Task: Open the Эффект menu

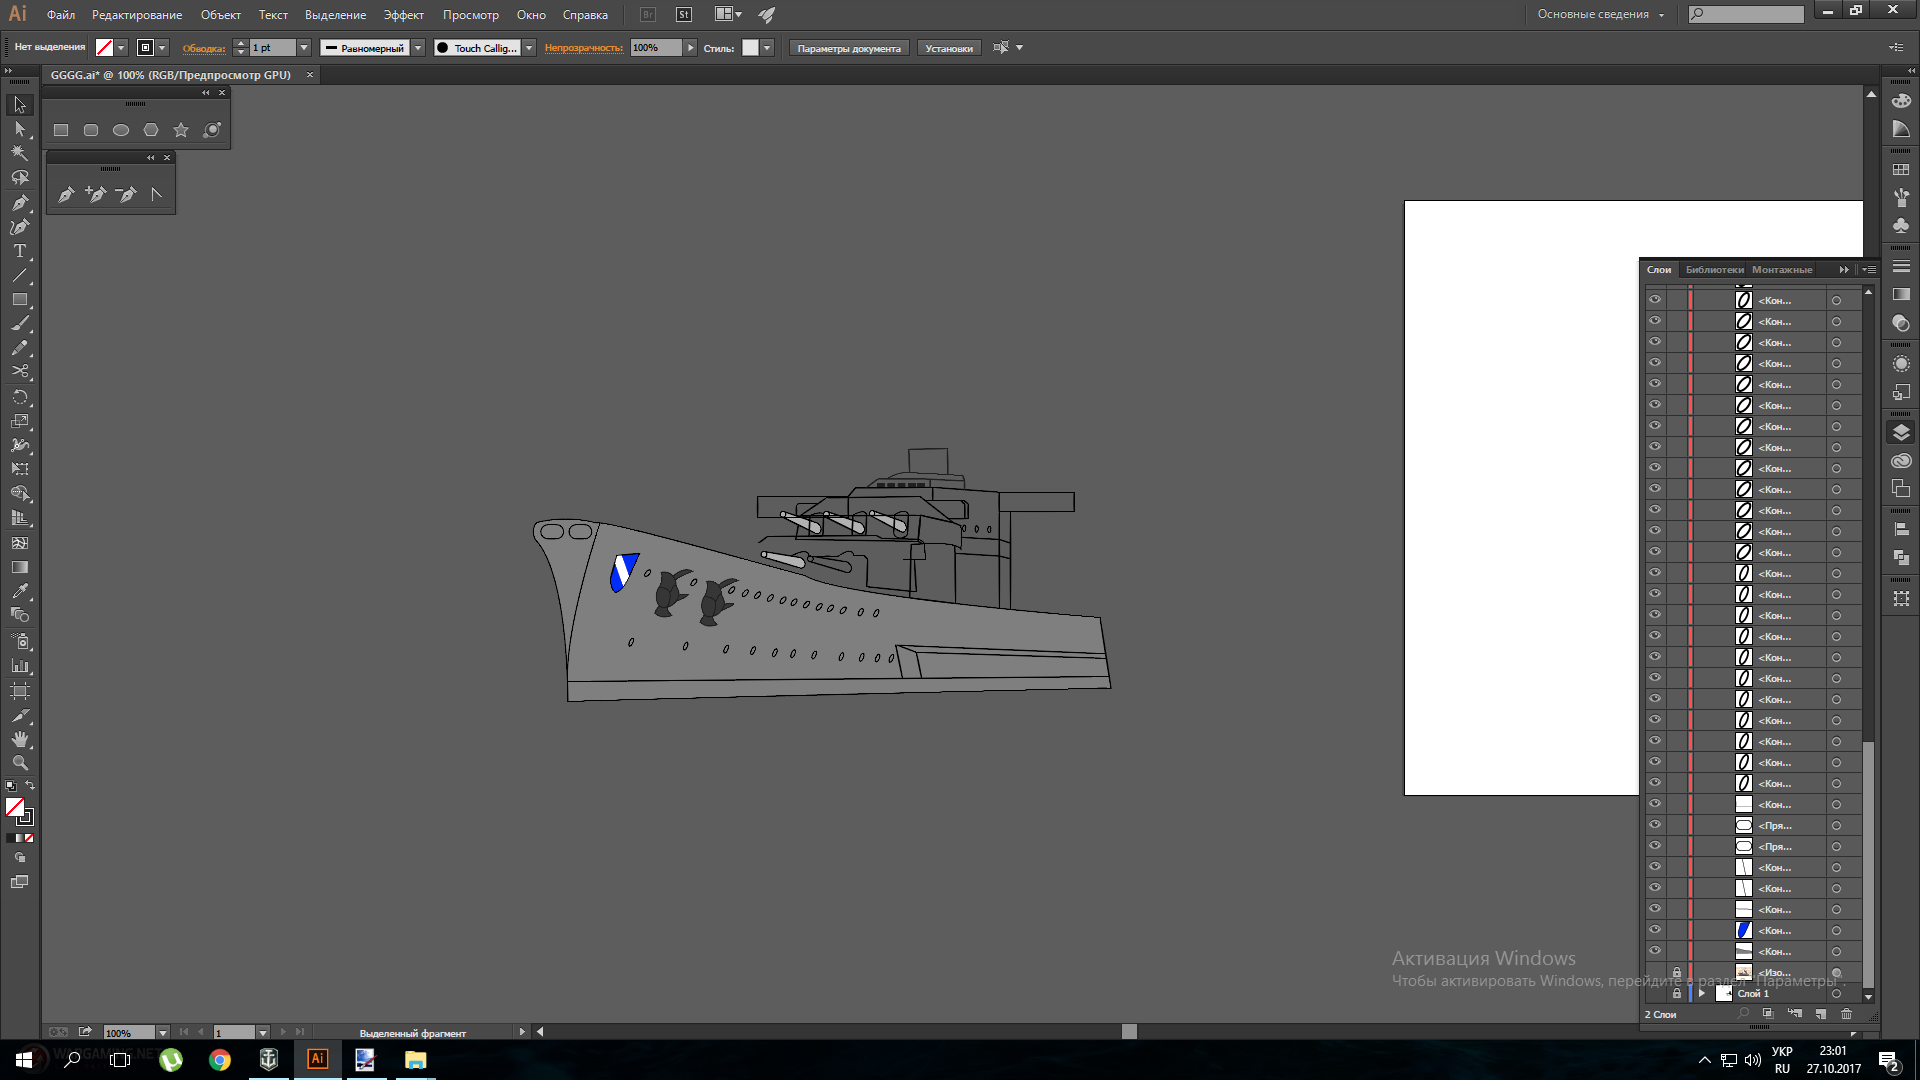Action: [403, 15]
